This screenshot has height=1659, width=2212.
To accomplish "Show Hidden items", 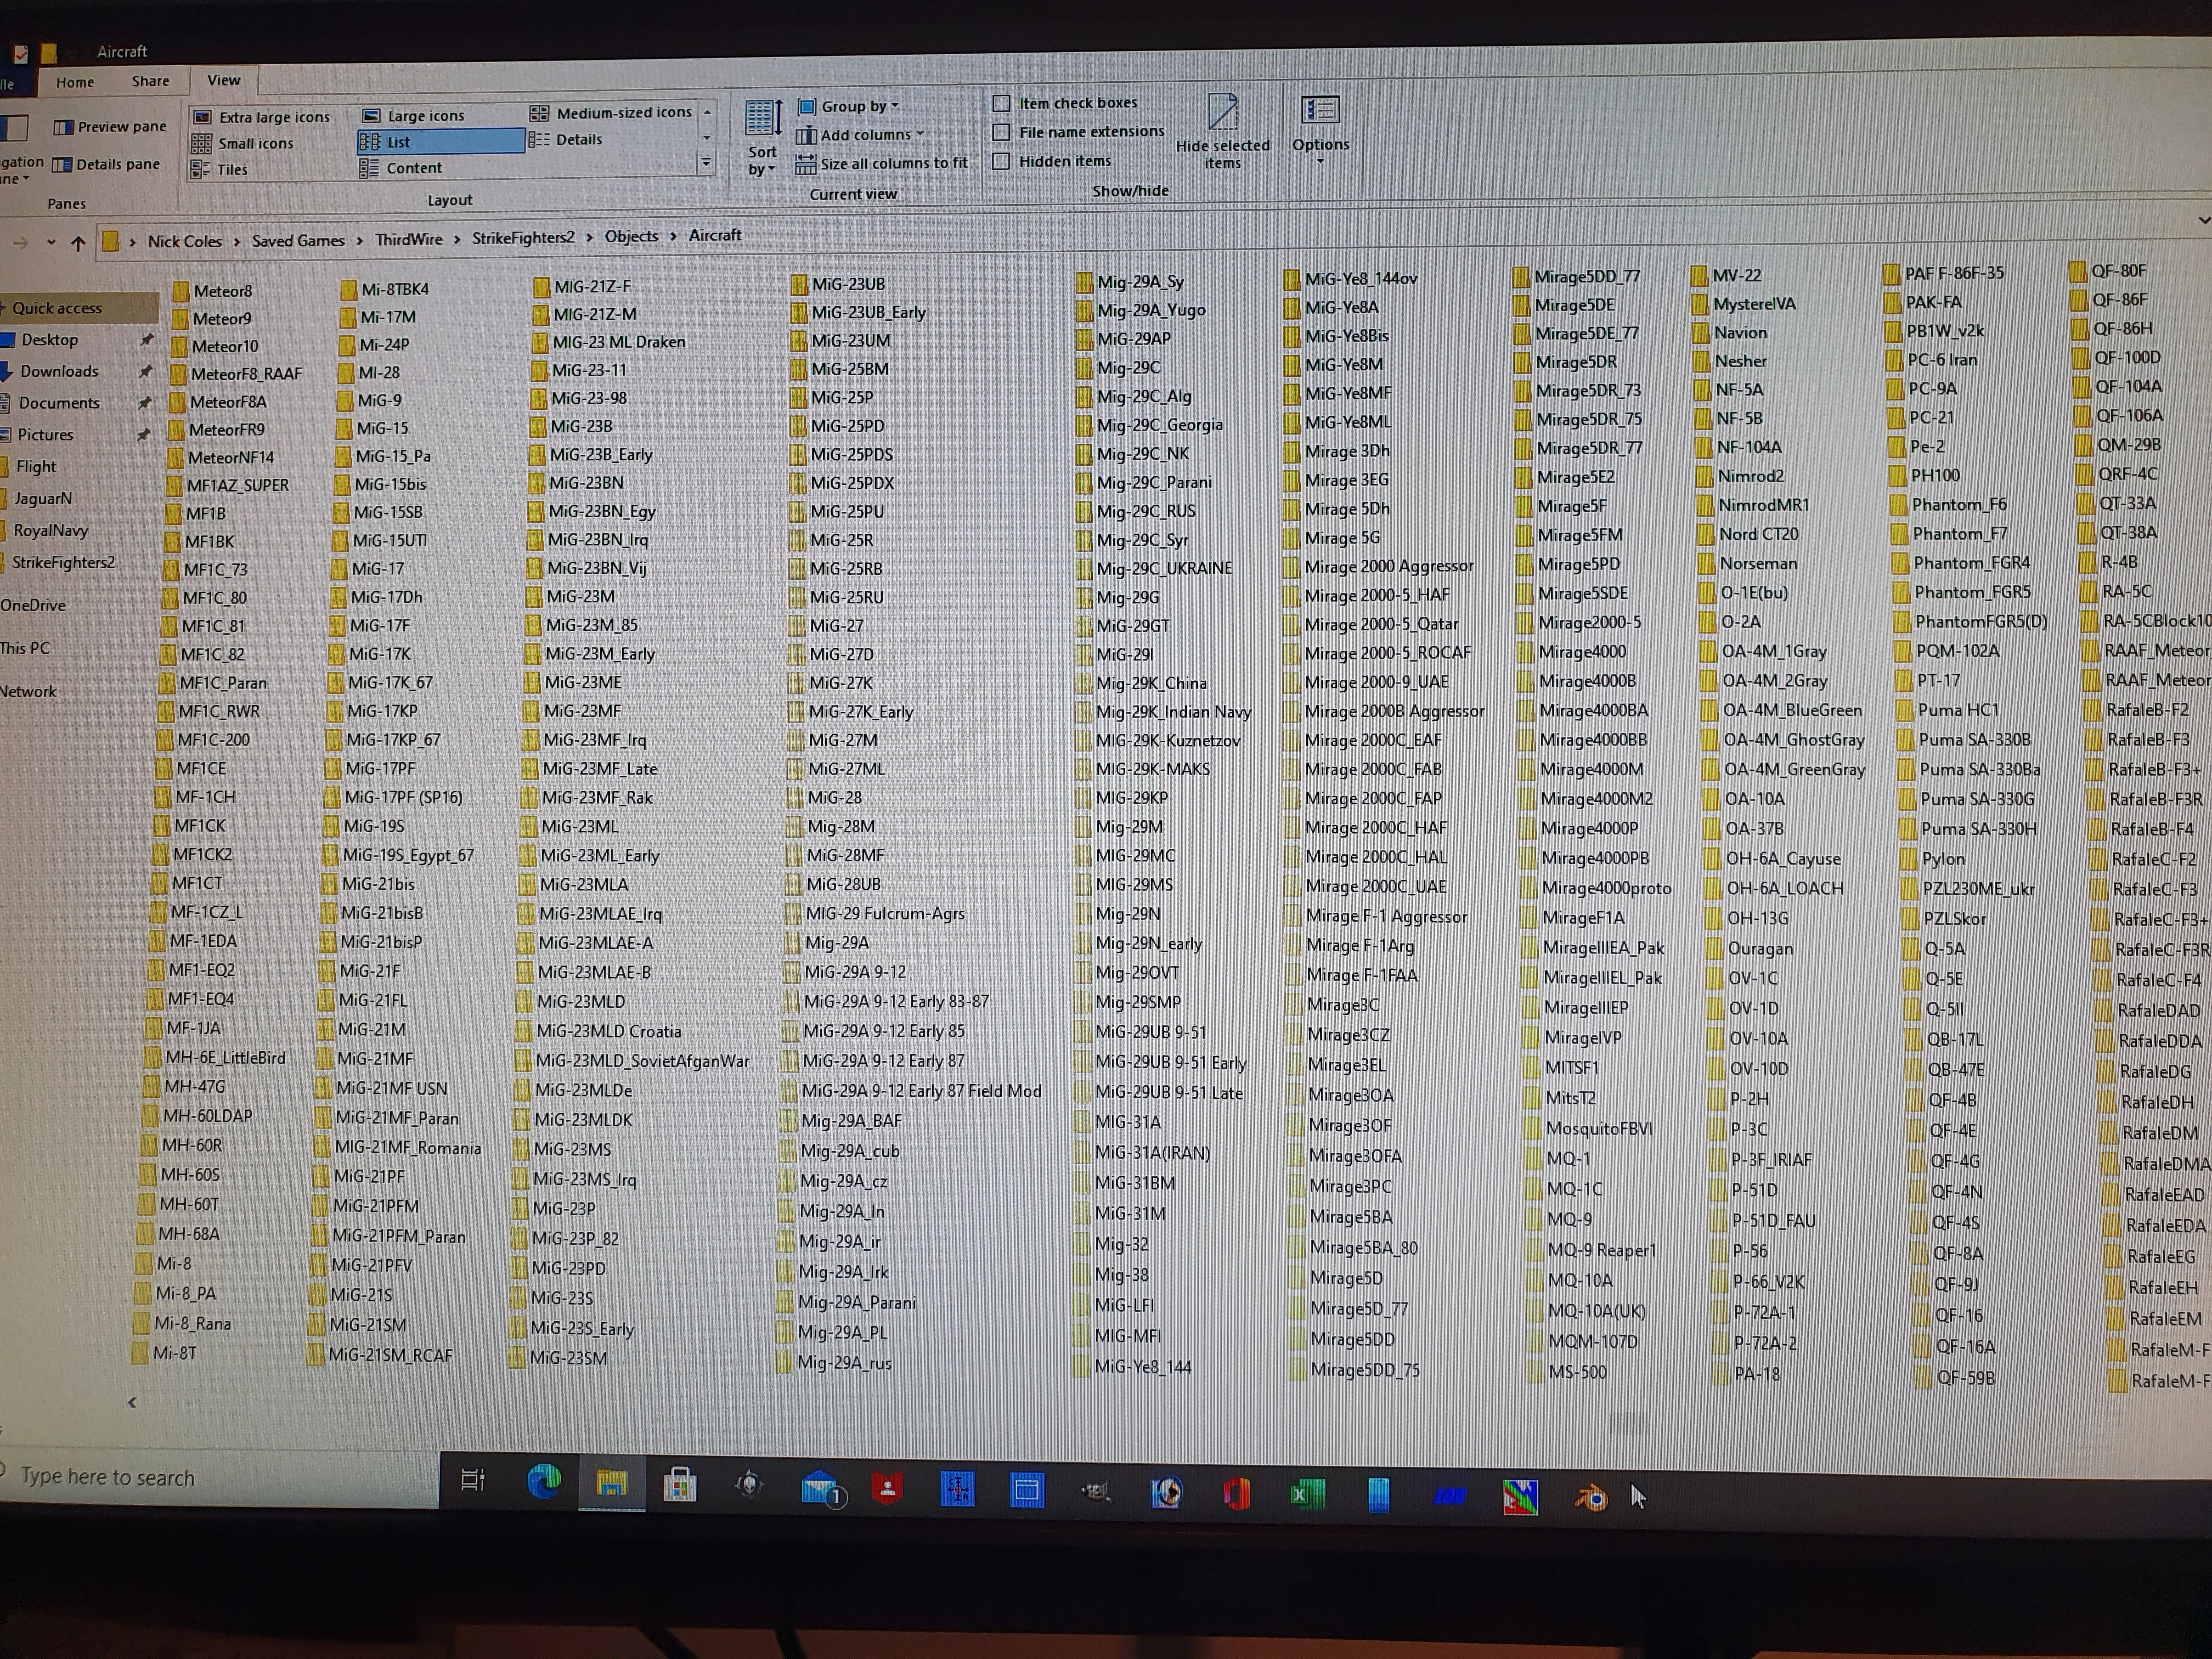I will tap(1052, 160).
